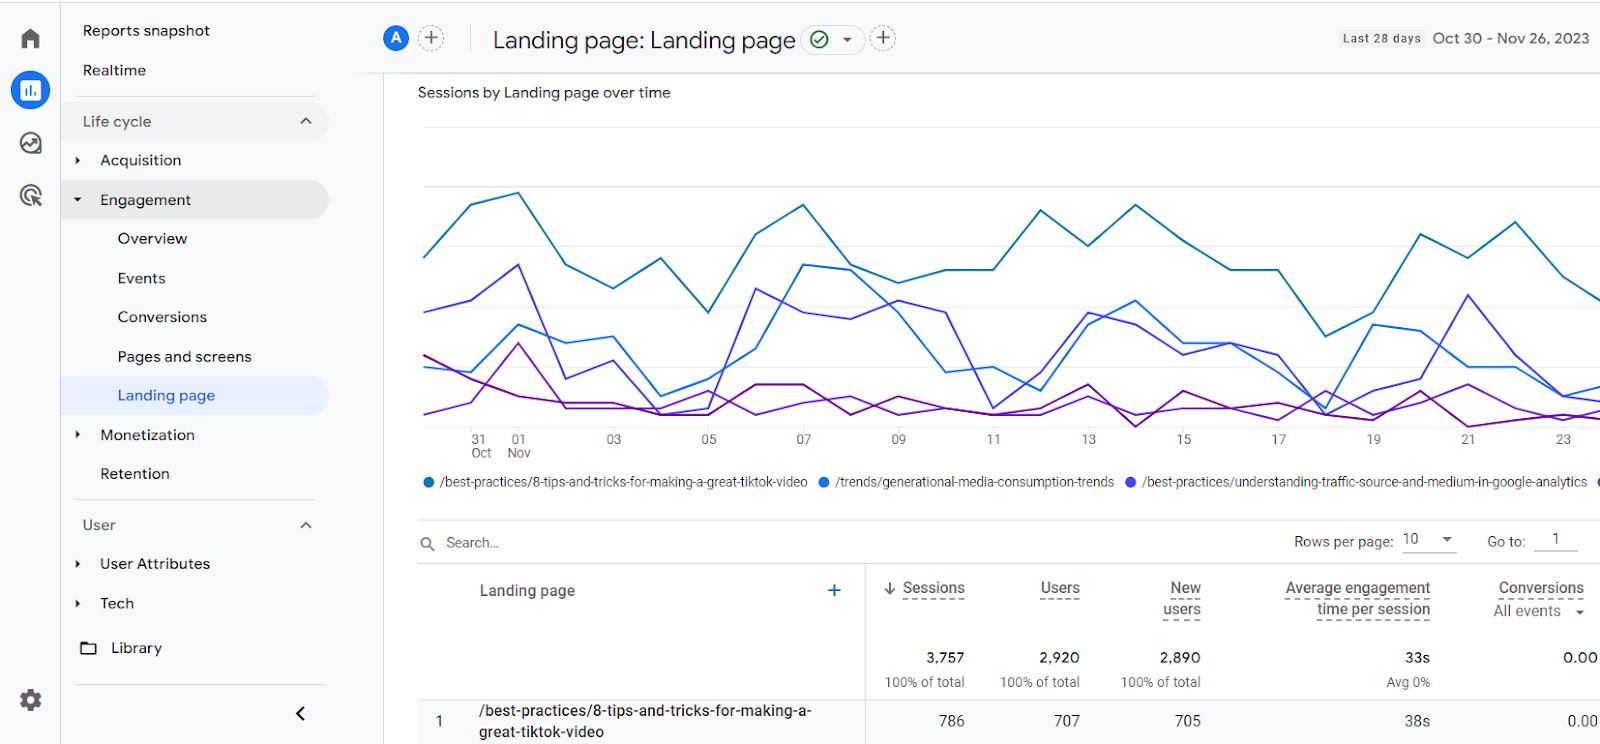The image size is (1600, 744).
Task: Open report status dropdown arrow near title
Action: tap(847, 40)
